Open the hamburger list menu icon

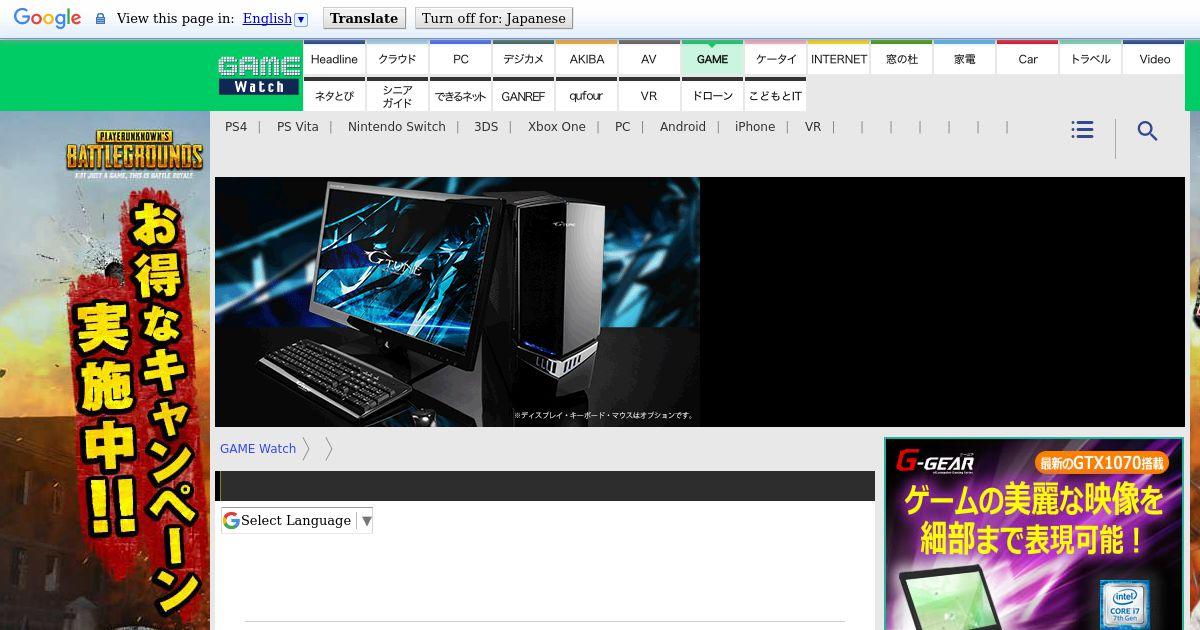[1082, 130]
